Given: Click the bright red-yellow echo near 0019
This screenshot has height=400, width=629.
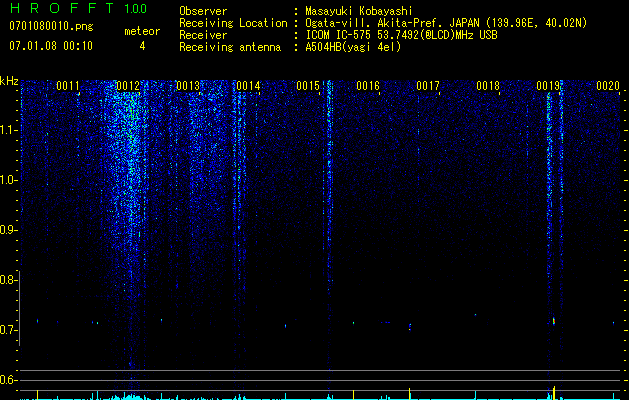Looking at the screenshot, I should click(554, 321).
